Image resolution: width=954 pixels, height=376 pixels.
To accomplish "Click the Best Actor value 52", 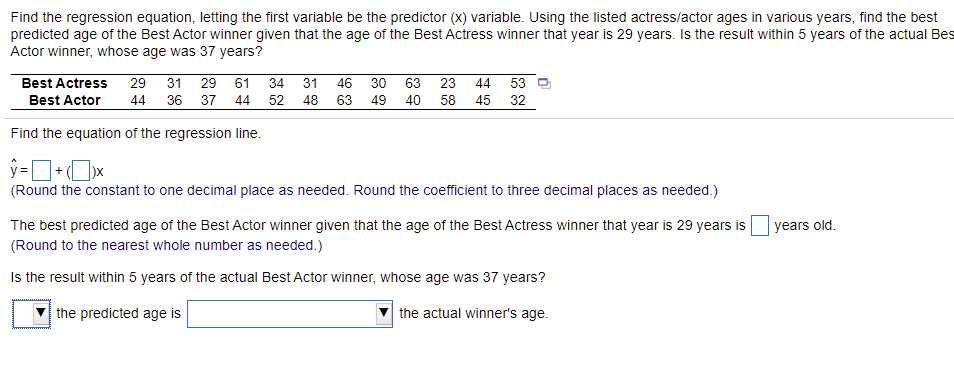I will click(x=276, y=100).
